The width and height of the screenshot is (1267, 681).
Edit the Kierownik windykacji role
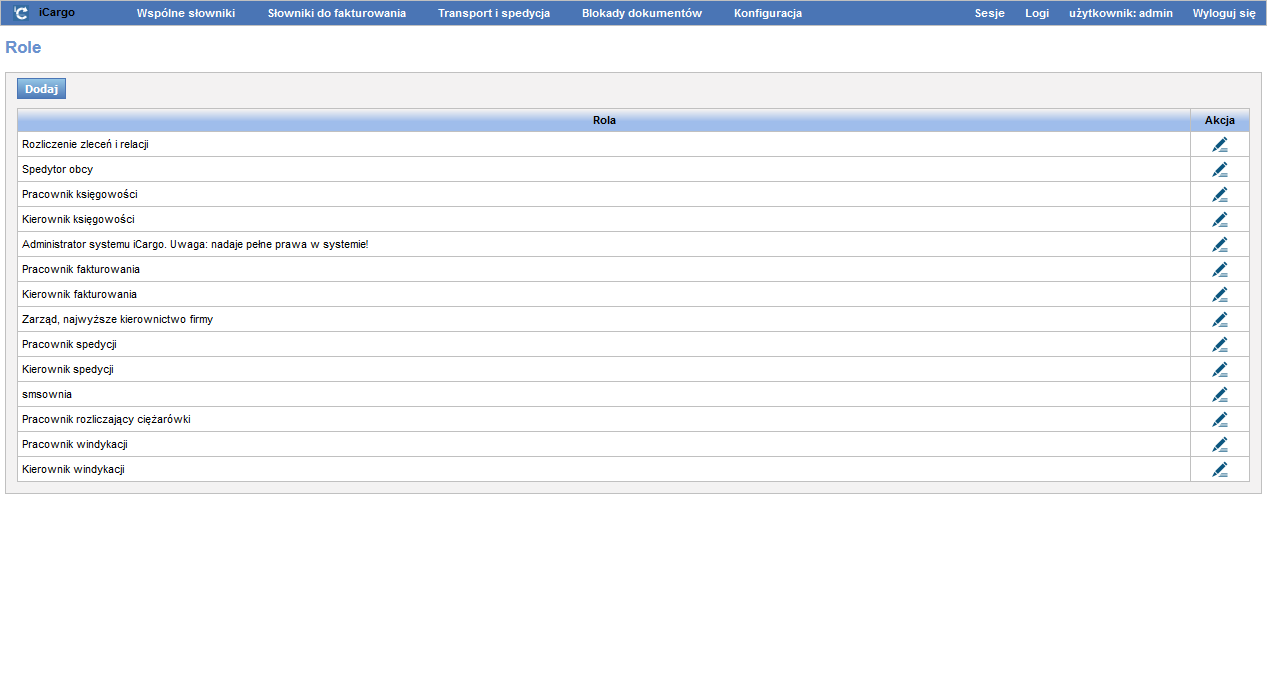[x=1219, y=470]
